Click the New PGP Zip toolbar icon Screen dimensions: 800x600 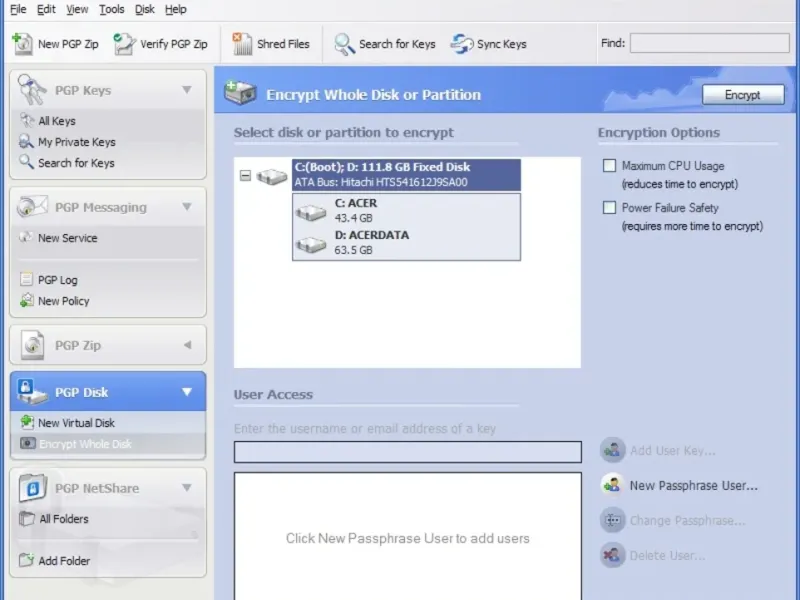coord(22,44)
